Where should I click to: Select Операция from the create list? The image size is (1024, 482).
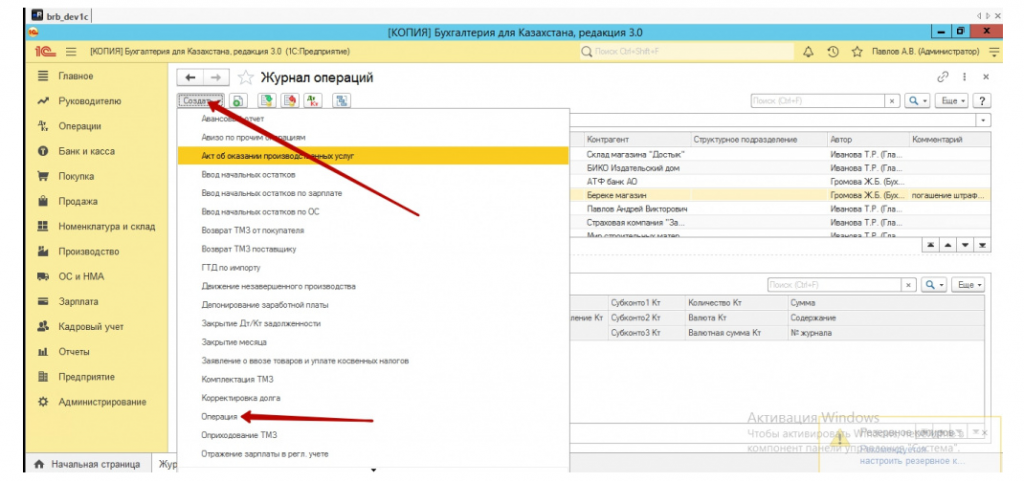219,416
